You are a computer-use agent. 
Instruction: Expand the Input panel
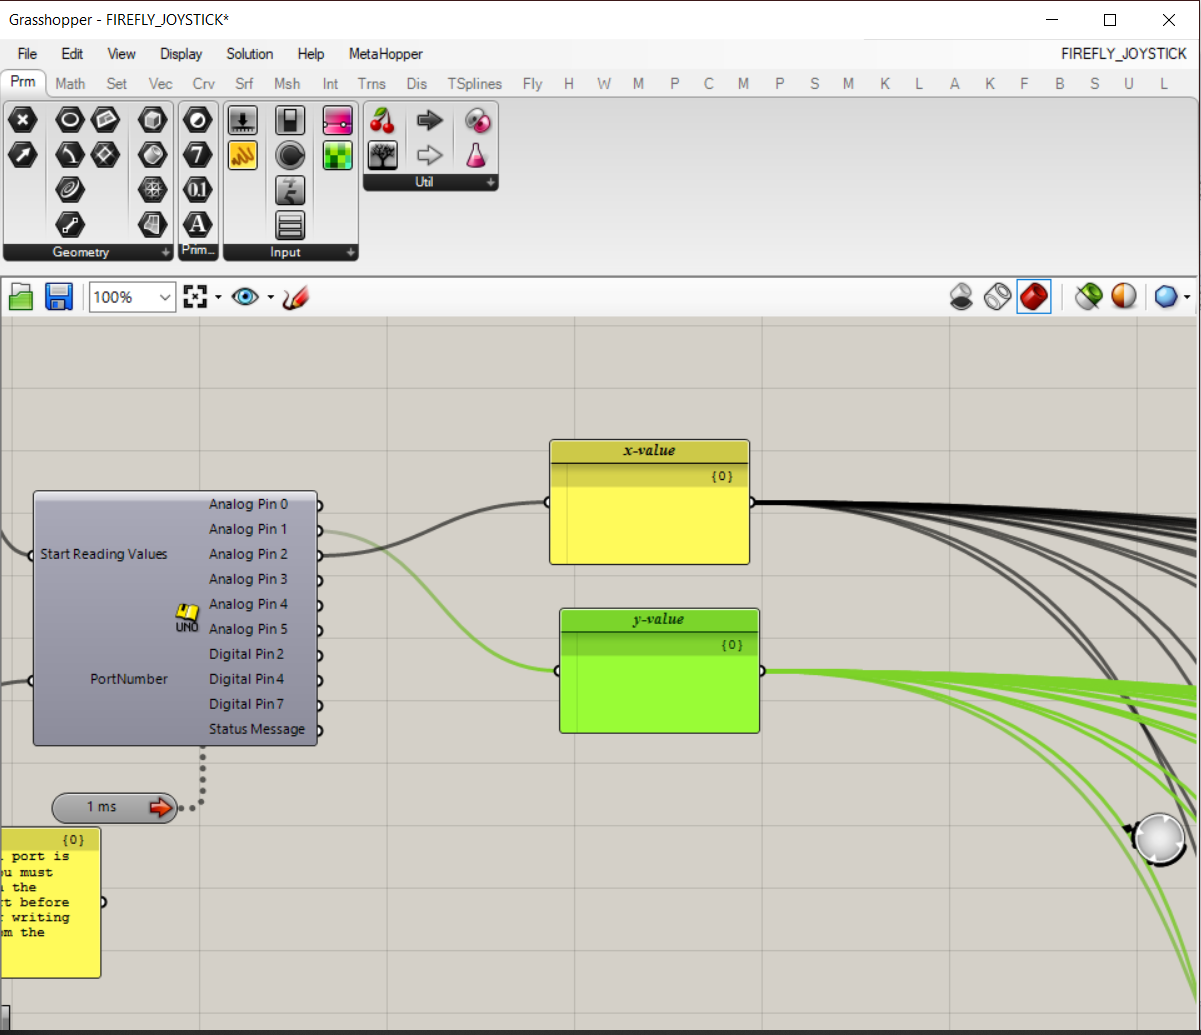click(x=351, y=253)
